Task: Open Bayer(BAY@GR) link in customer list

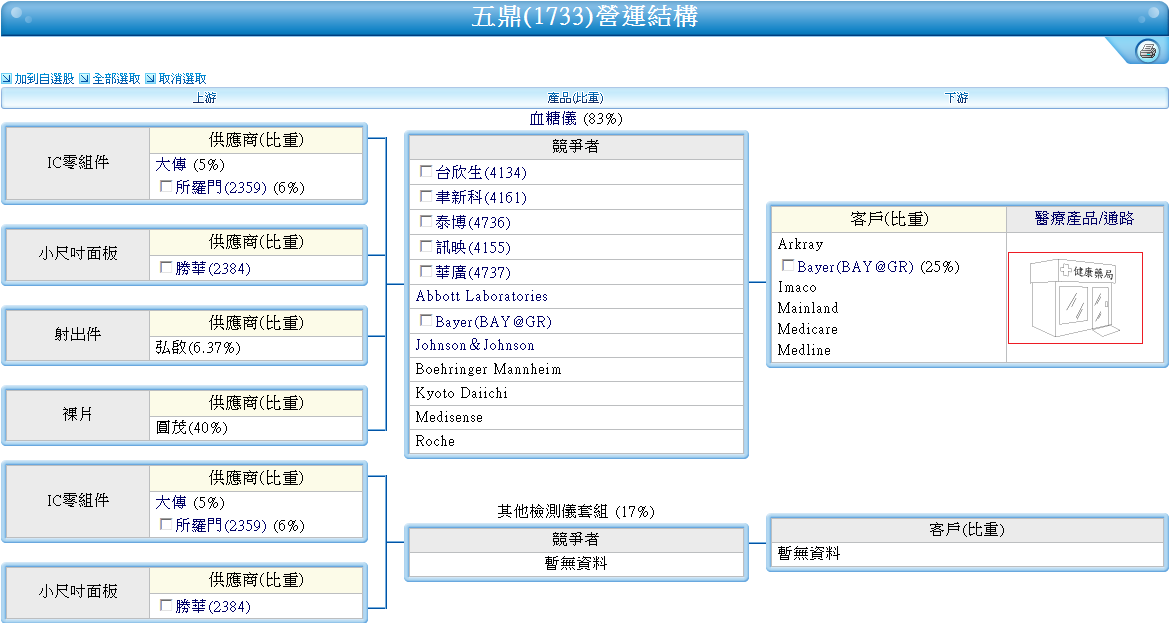Action: point(855,266)
